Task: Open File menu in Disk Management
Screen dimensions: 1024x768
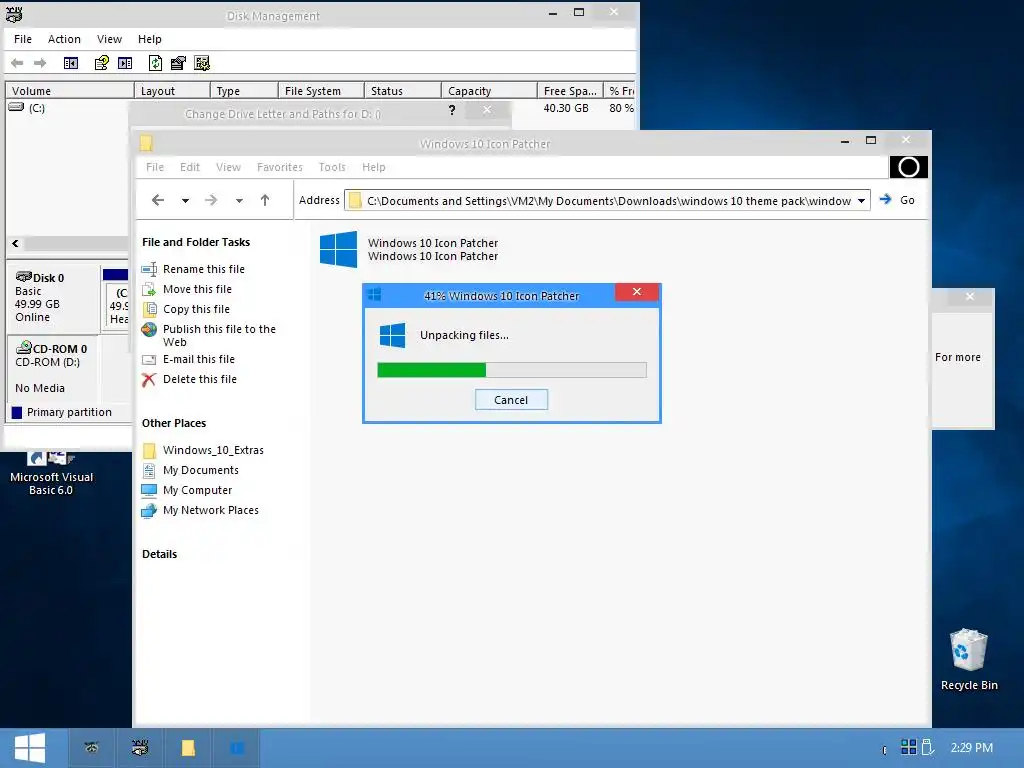Action: click(x=23, y=39)
